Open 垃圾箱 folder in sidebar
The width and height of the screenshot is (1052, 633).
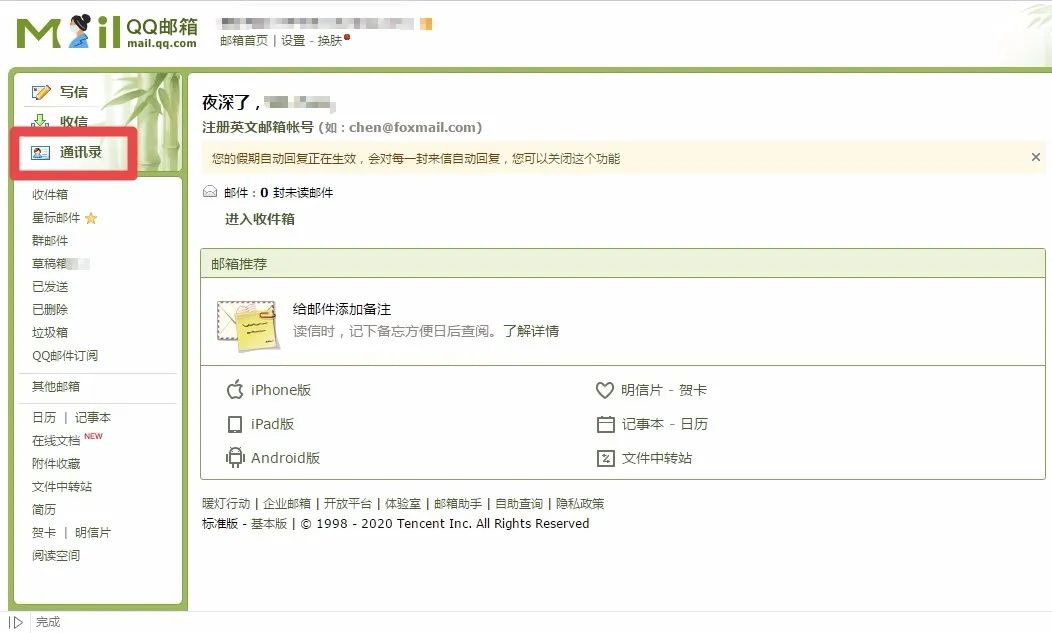tap(50, 333)
